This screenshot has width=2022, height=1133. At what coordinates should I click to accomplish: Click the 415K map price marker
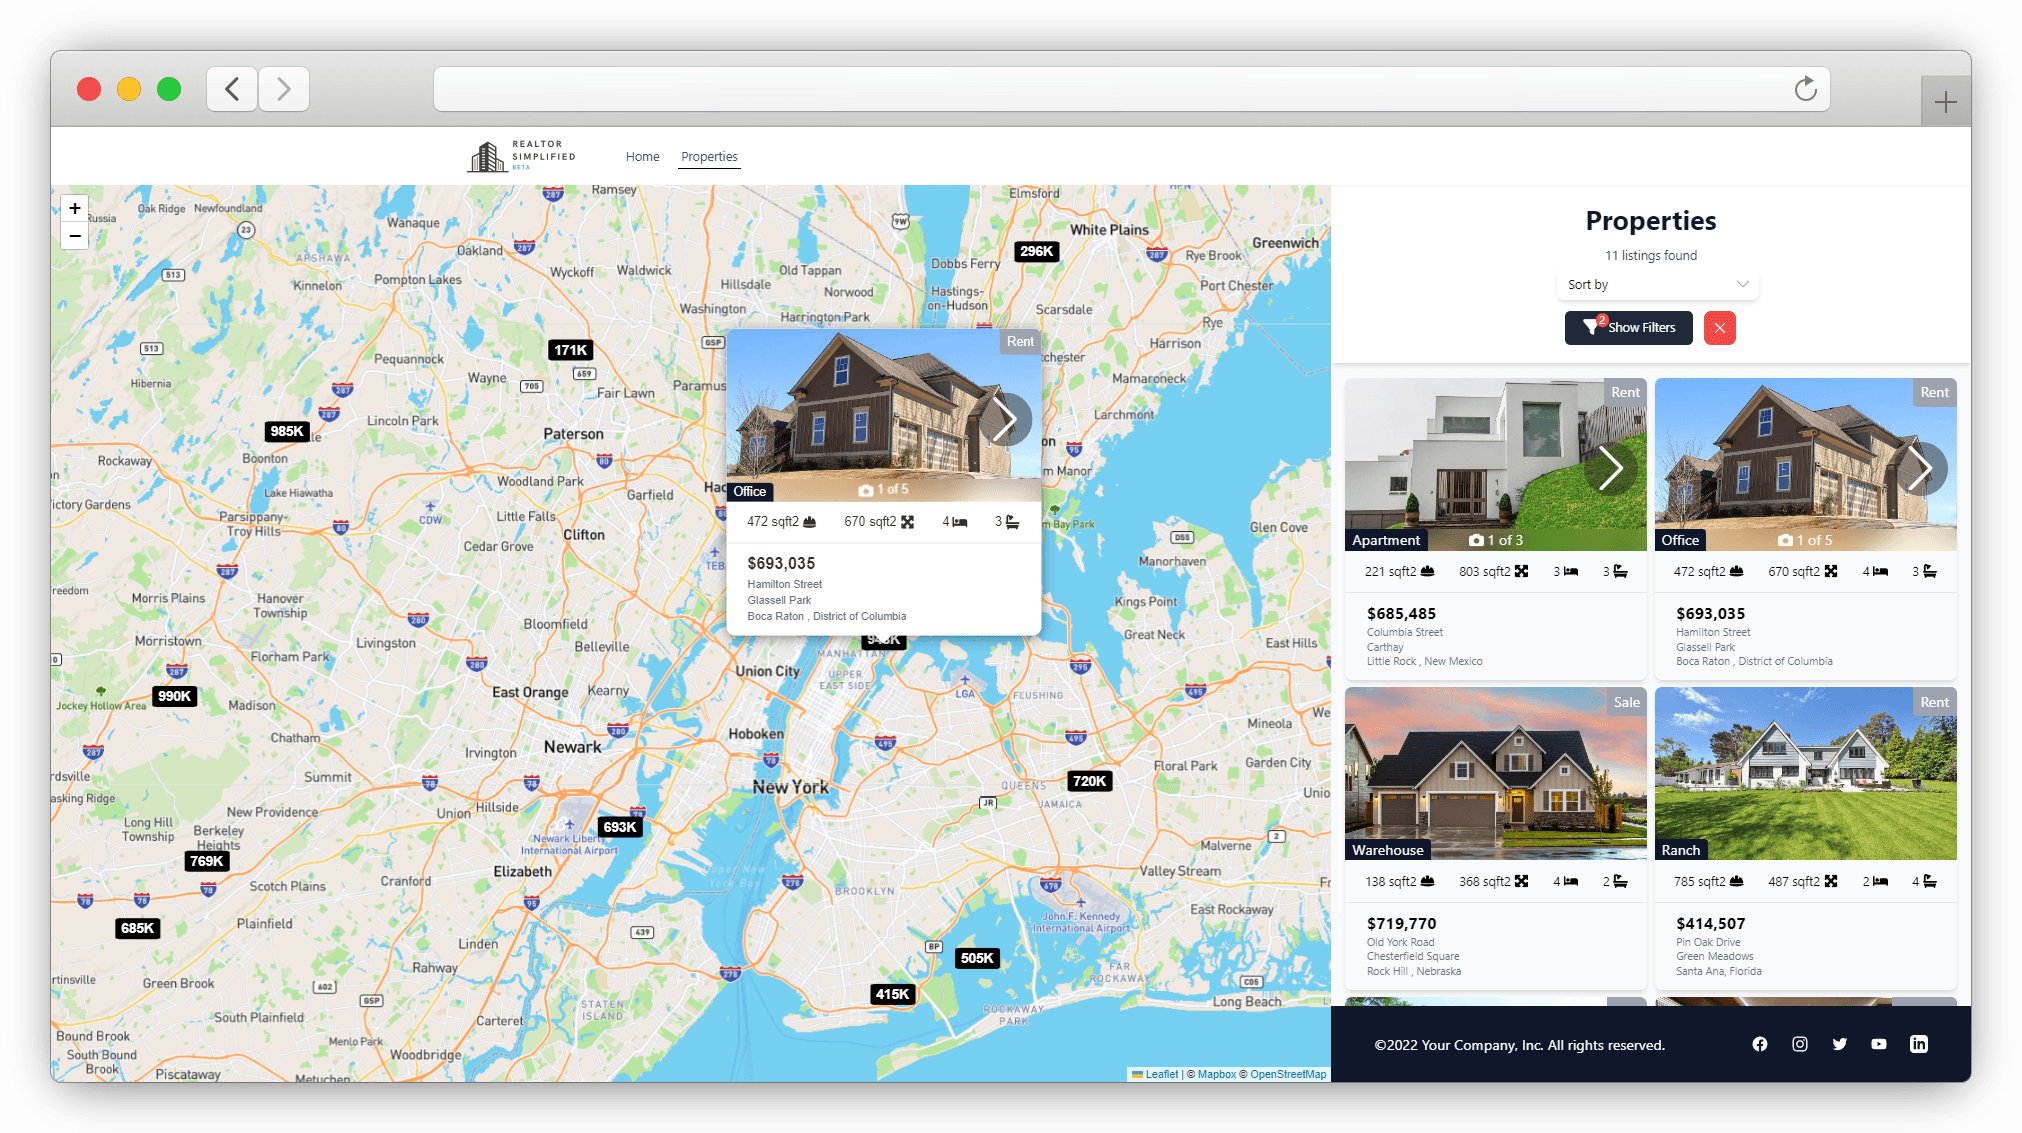[x=892, y=994]
